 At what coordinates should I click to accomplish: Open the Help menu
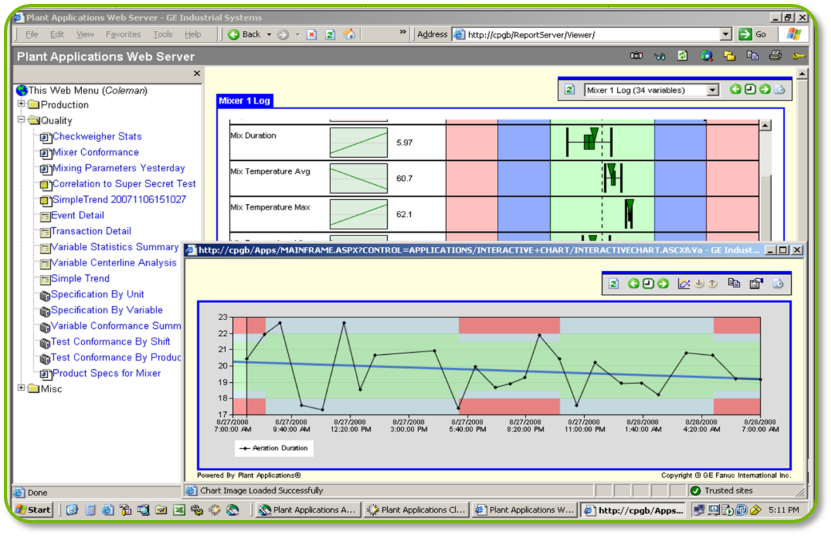point(193,34)
